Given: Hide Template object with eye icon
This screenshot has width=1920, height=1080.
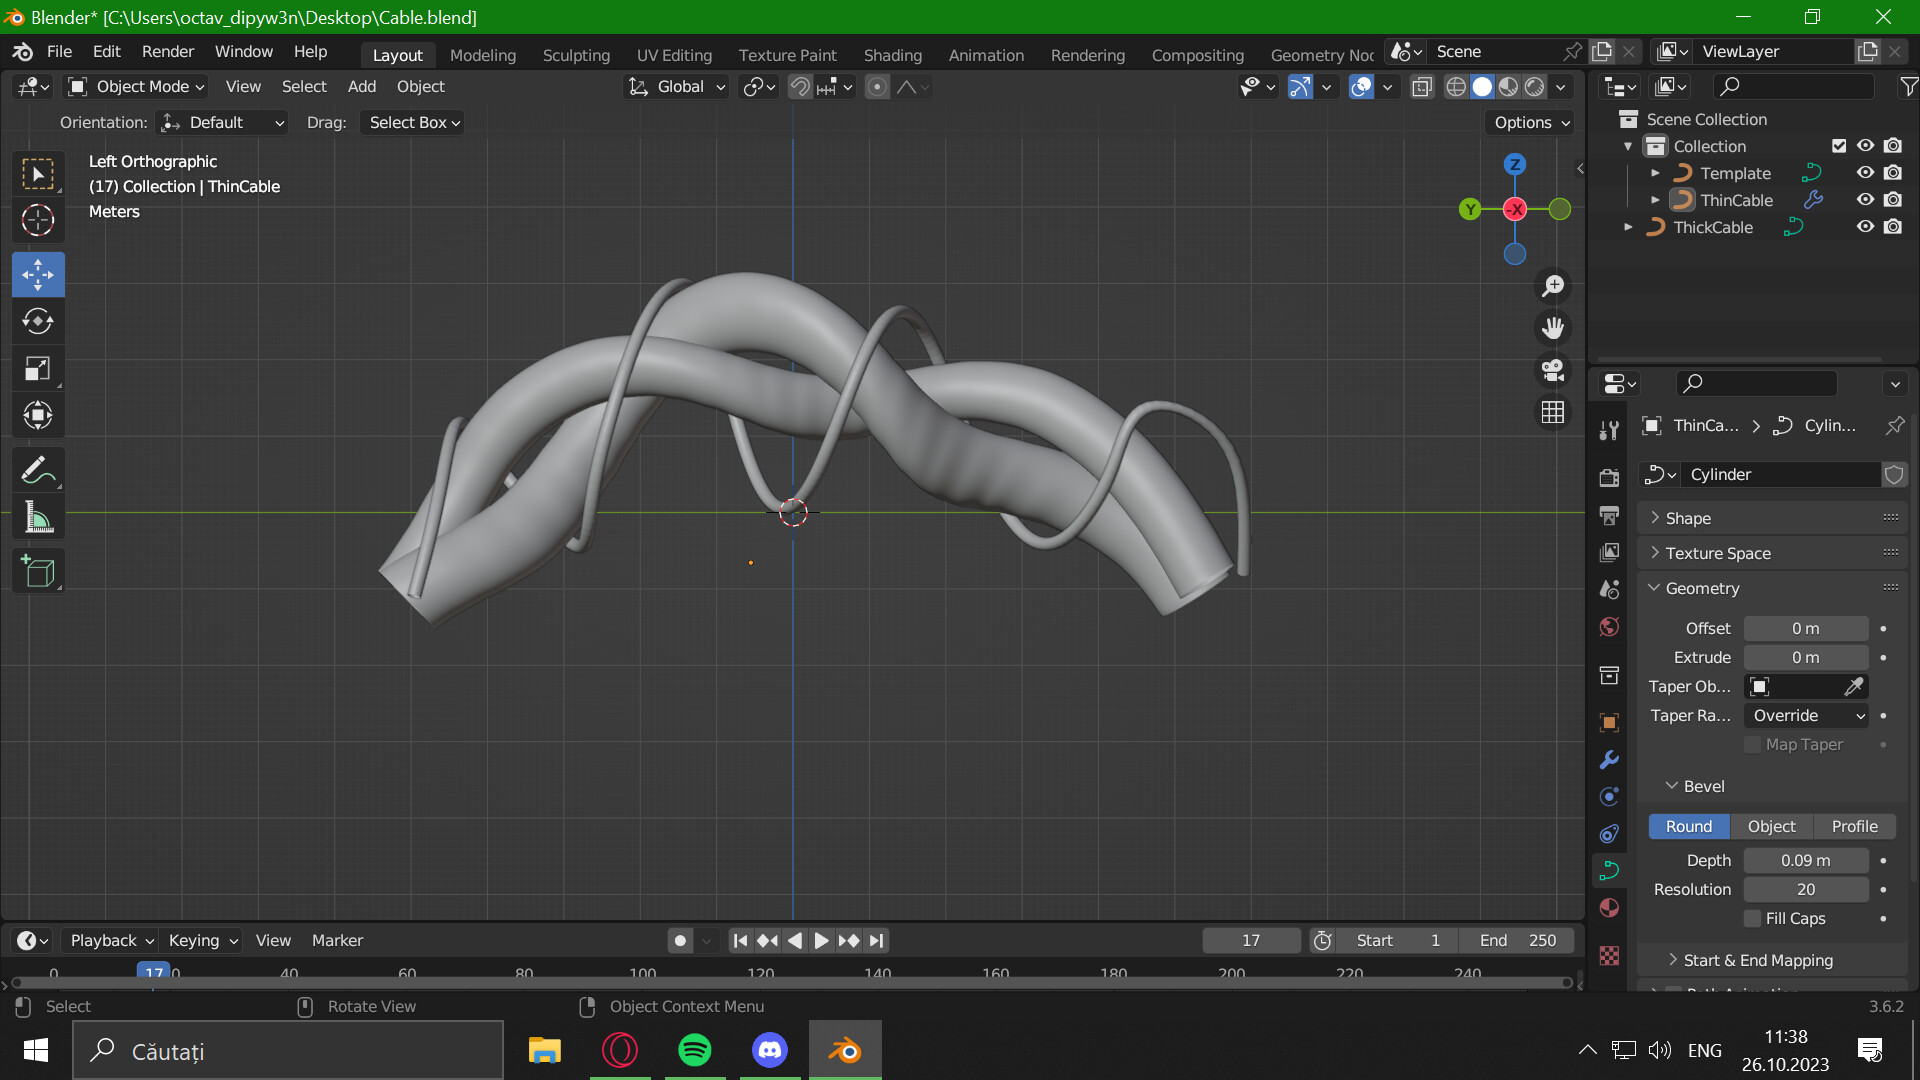Looking at the screenshot, I should tap(1865, 173).
